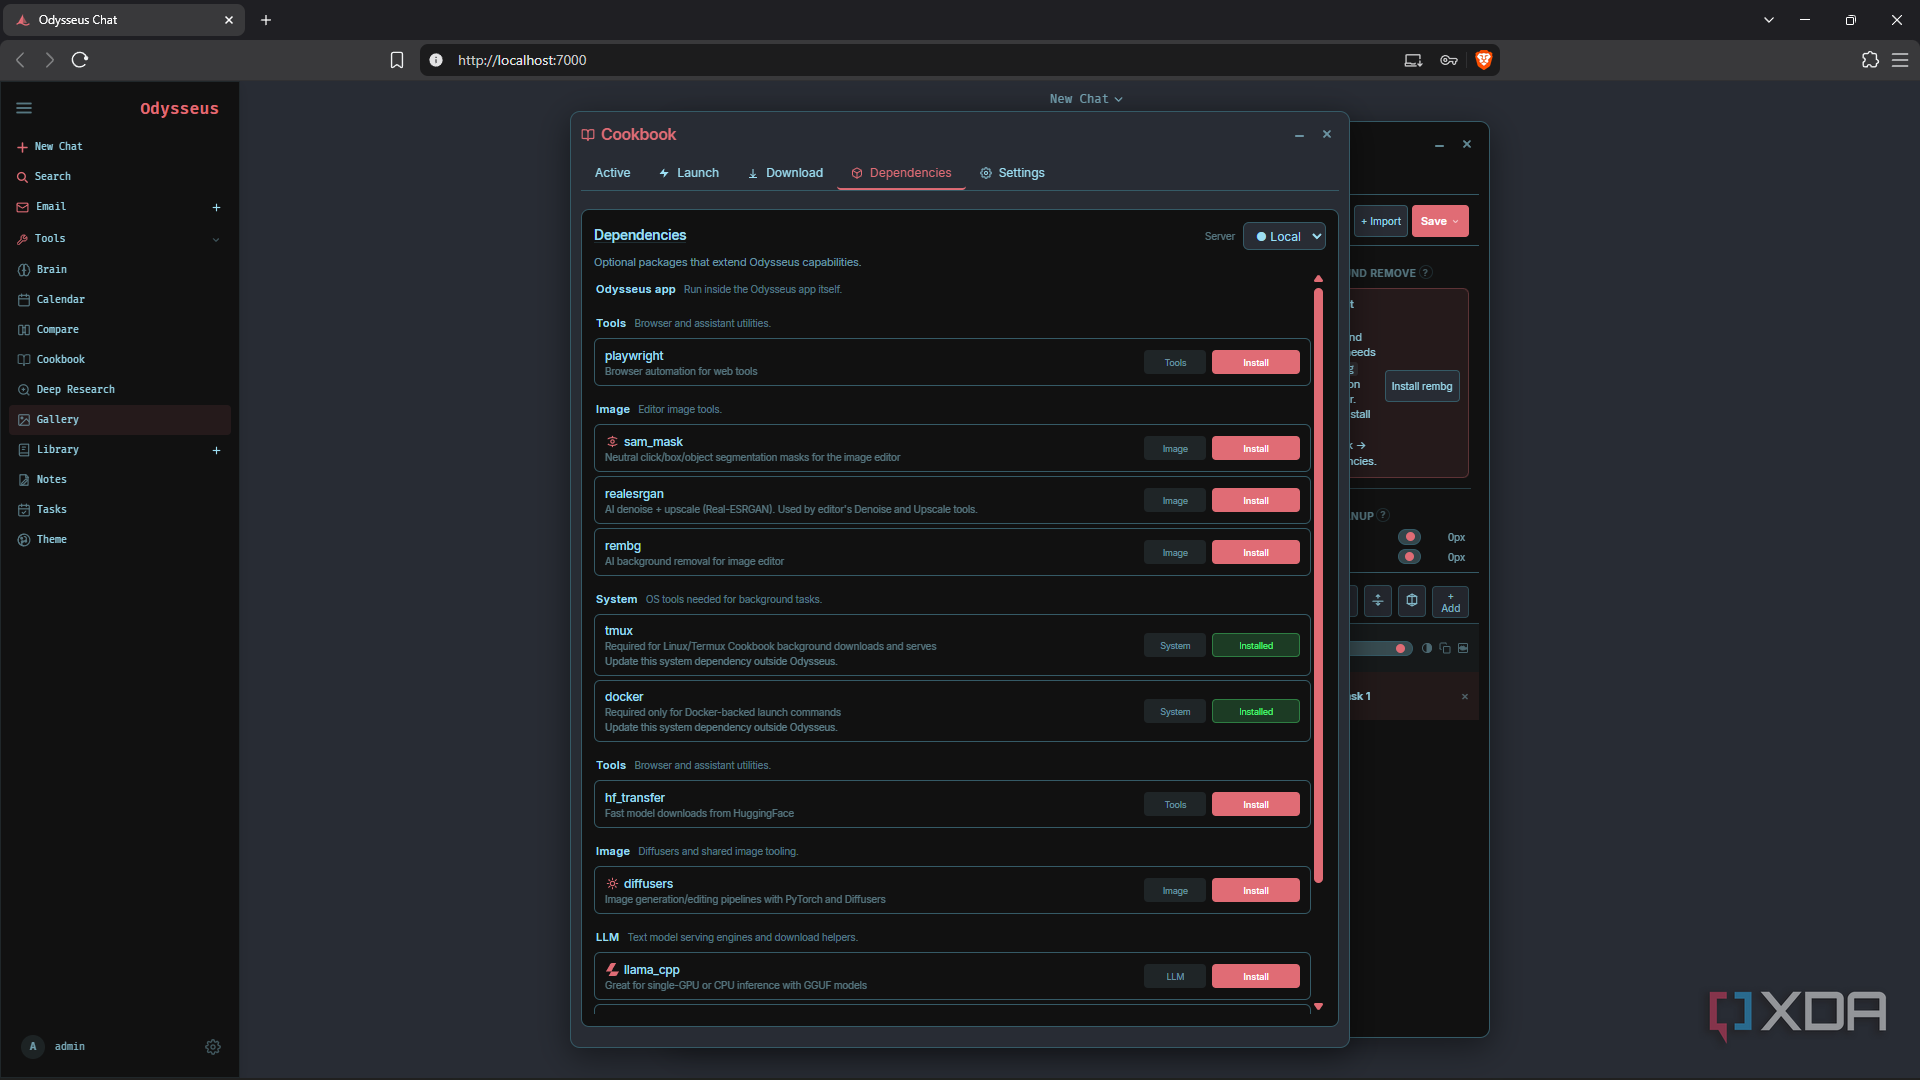Click the slider knob left of the half-circle icon
Viewport: 1920px width, 1080px height.
(1400, 649)
